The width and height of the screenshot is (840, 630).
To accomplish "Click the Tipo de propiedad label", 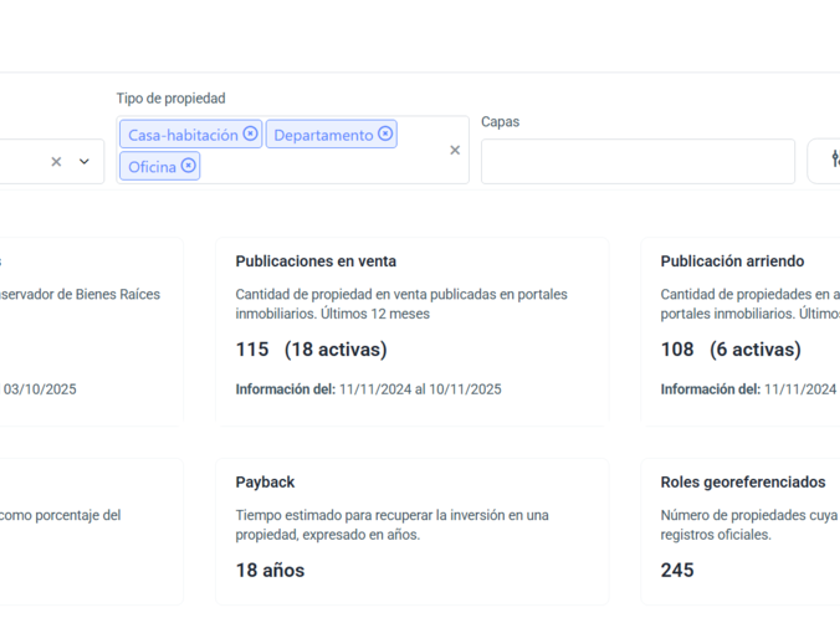I will click(171, 99).
